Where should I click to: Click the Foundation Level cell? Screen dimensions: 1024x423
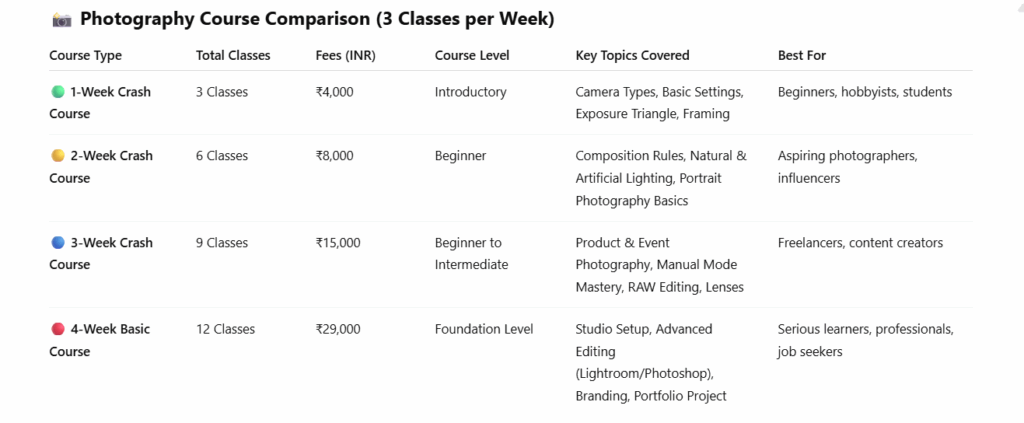pos(484,329)
